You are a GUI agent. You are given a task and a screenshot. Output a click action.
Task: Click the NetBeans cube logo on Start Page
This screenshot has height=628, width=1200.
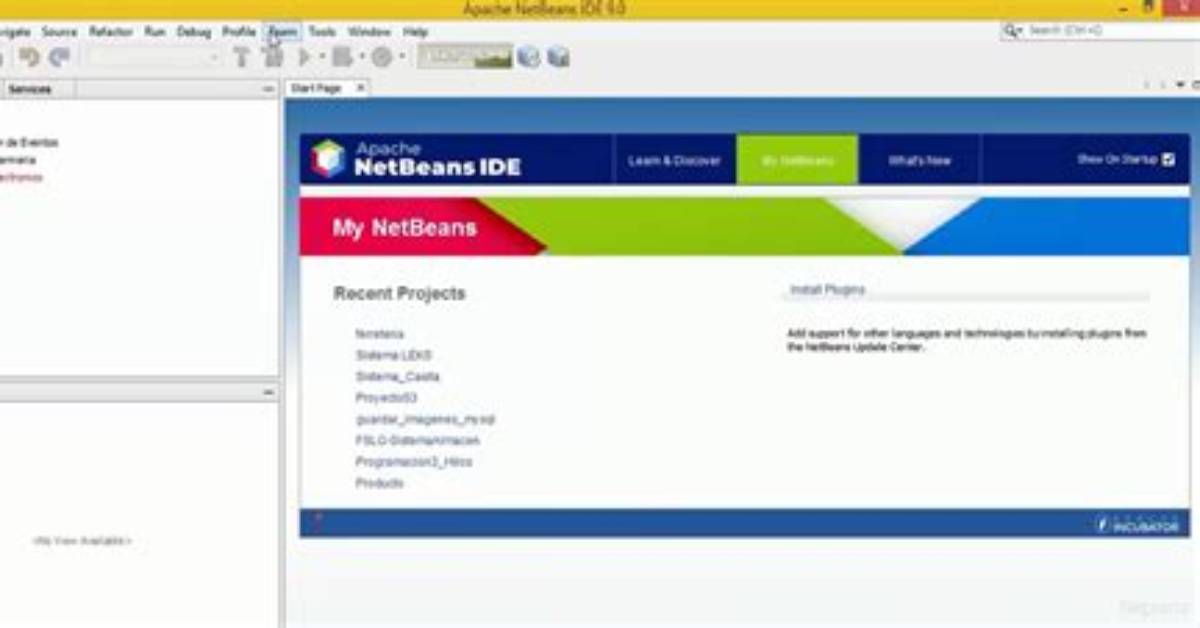pyautogui.click(x=327, y=159)
